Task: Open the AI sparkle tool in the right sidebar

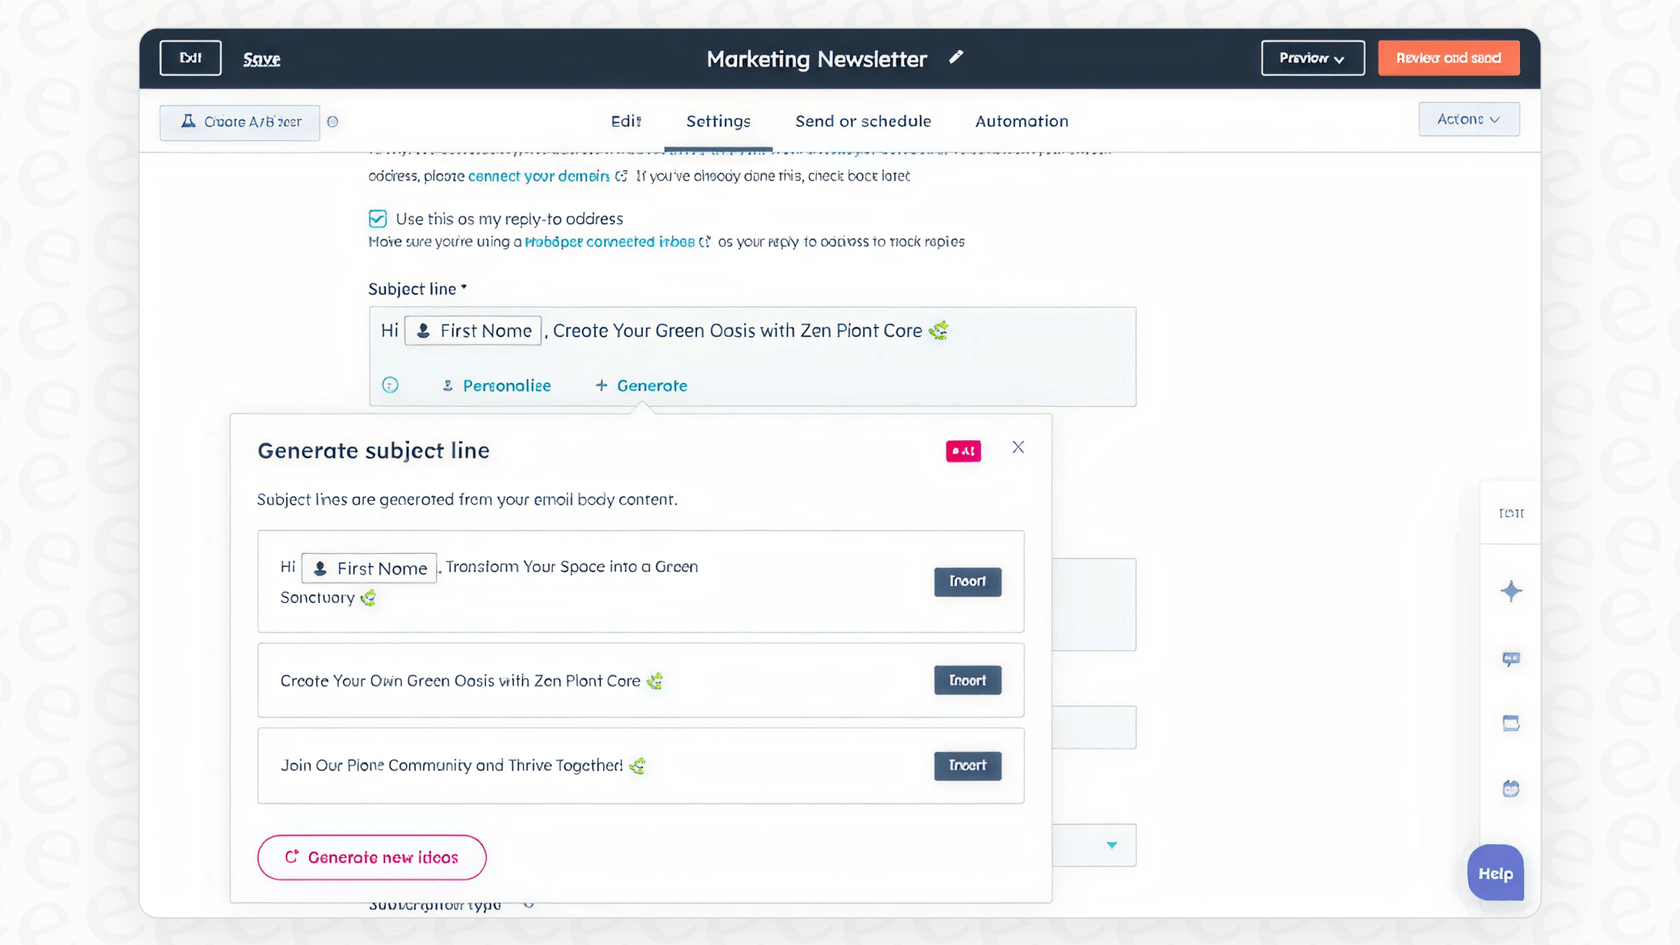Action: pyautogui.click(x=1511, y=591)
